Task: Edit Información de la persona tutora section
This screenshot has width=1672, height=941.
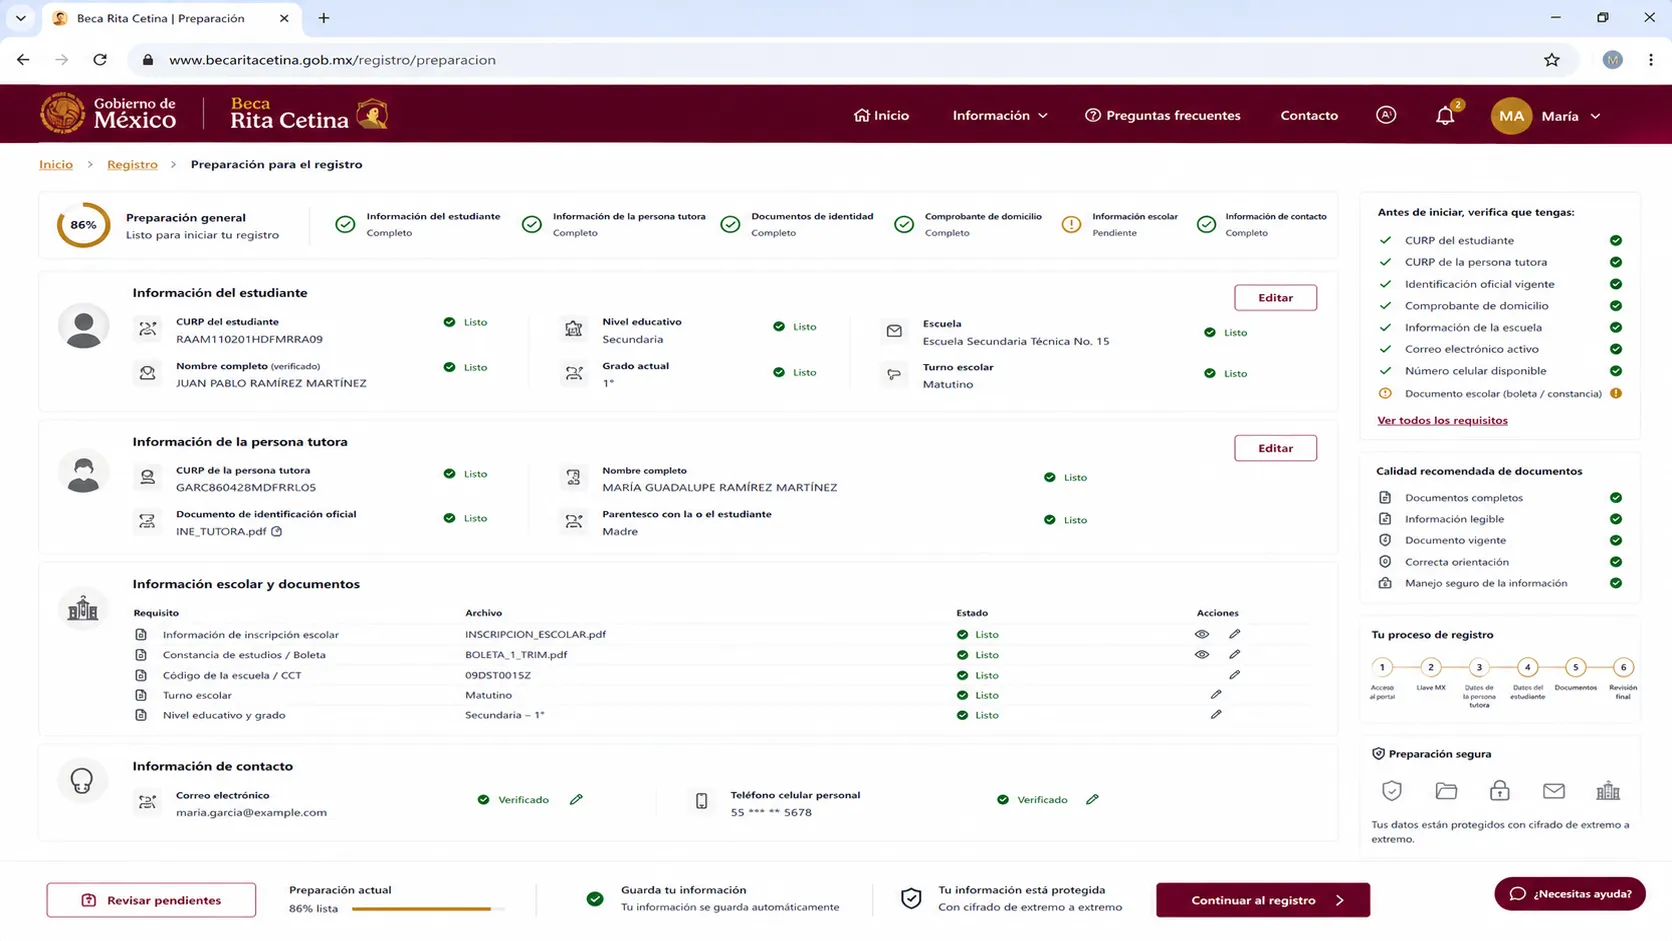Action: tap(1275, 448)
